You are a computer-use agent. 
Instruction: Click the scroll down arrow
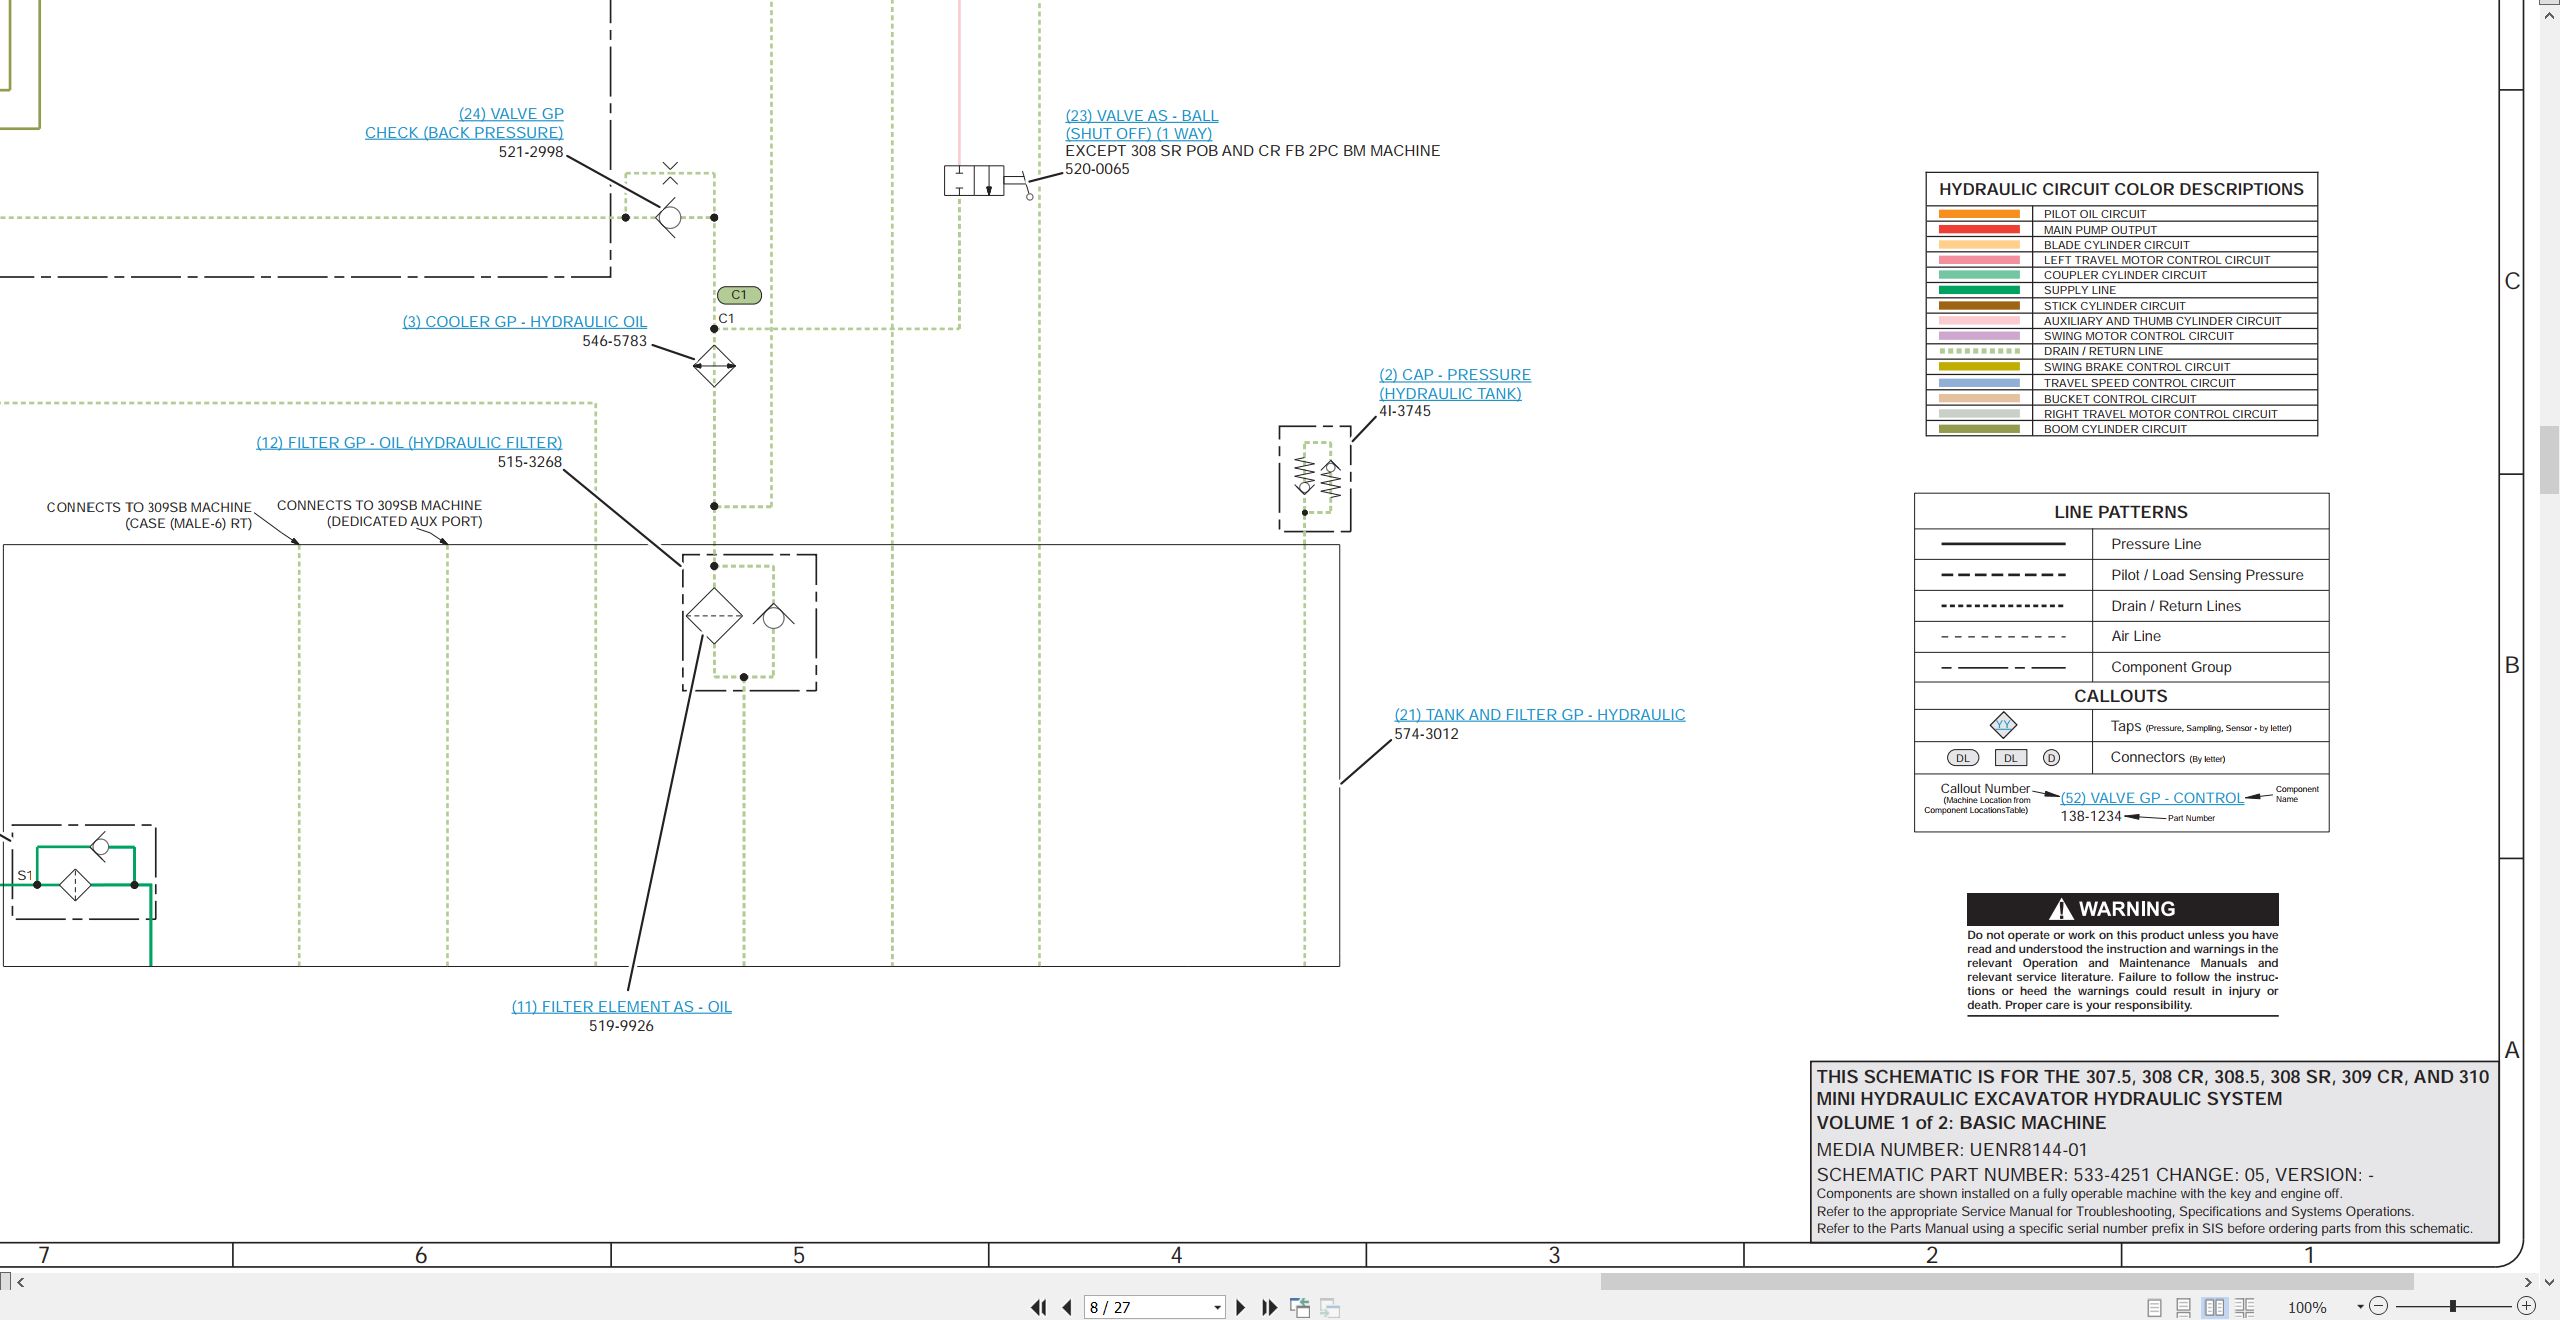tap(2549, 1281)
